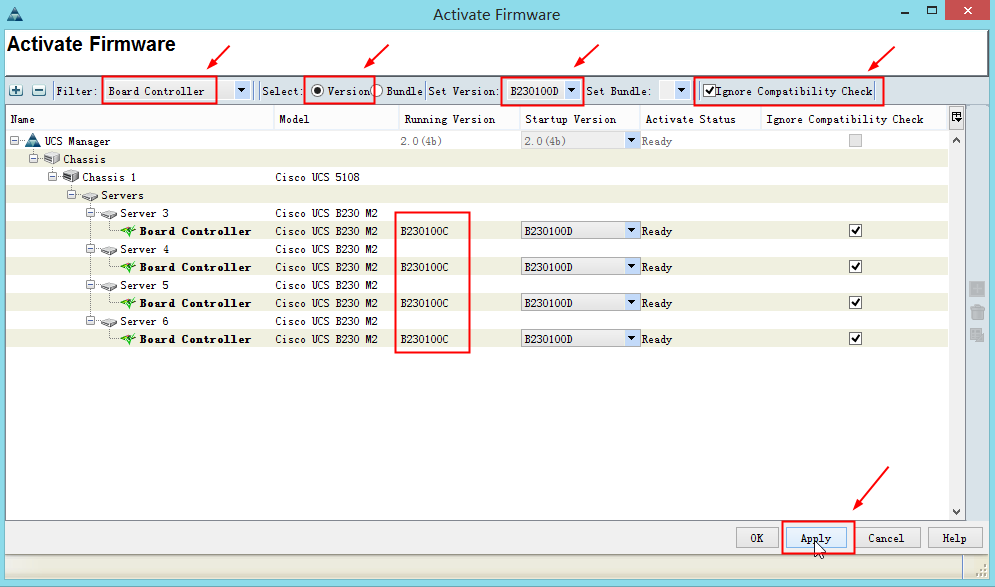Click the OK button
The height and width of the screenshot is (587, 995).
tap(757, 538)
